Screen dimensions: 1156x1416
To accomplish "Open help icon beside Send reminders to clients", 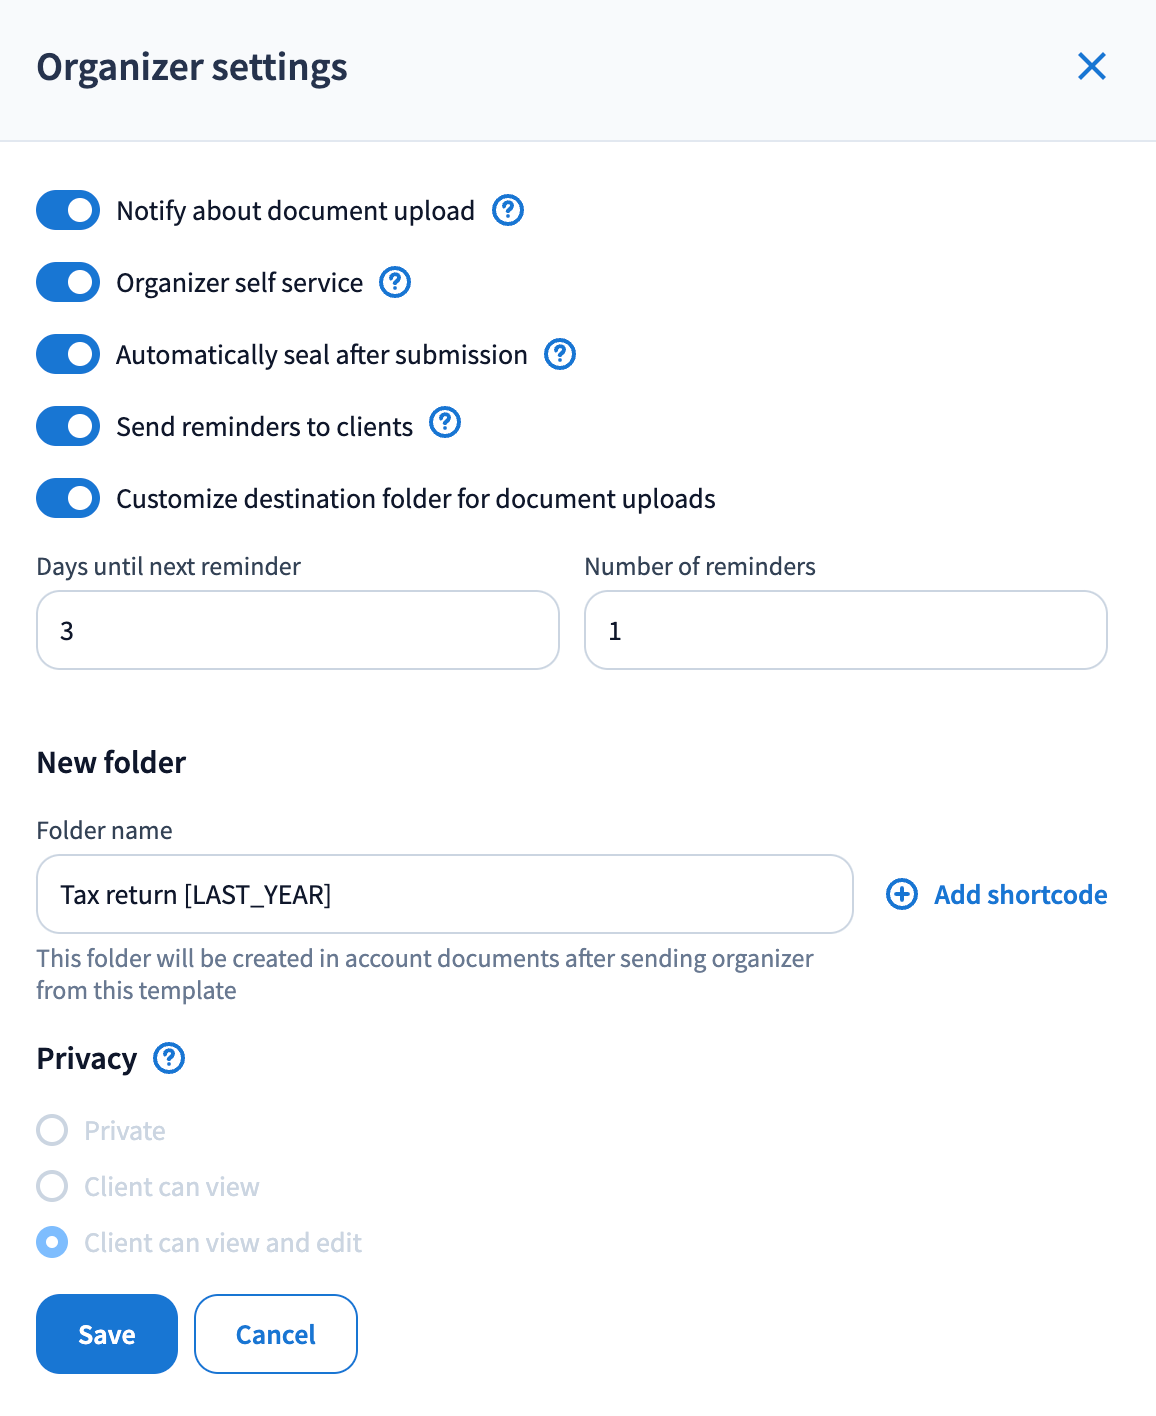I will 445,423.
